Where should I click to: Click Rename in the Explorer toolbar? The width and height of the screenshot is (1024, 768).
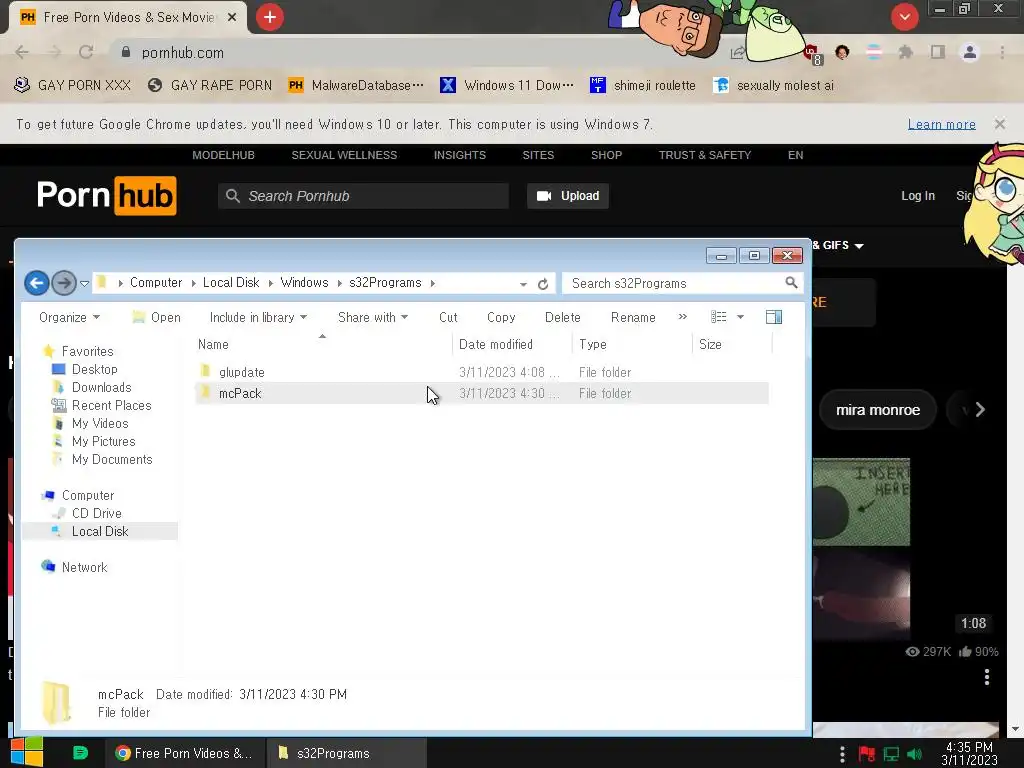click(x=633, y=317)
